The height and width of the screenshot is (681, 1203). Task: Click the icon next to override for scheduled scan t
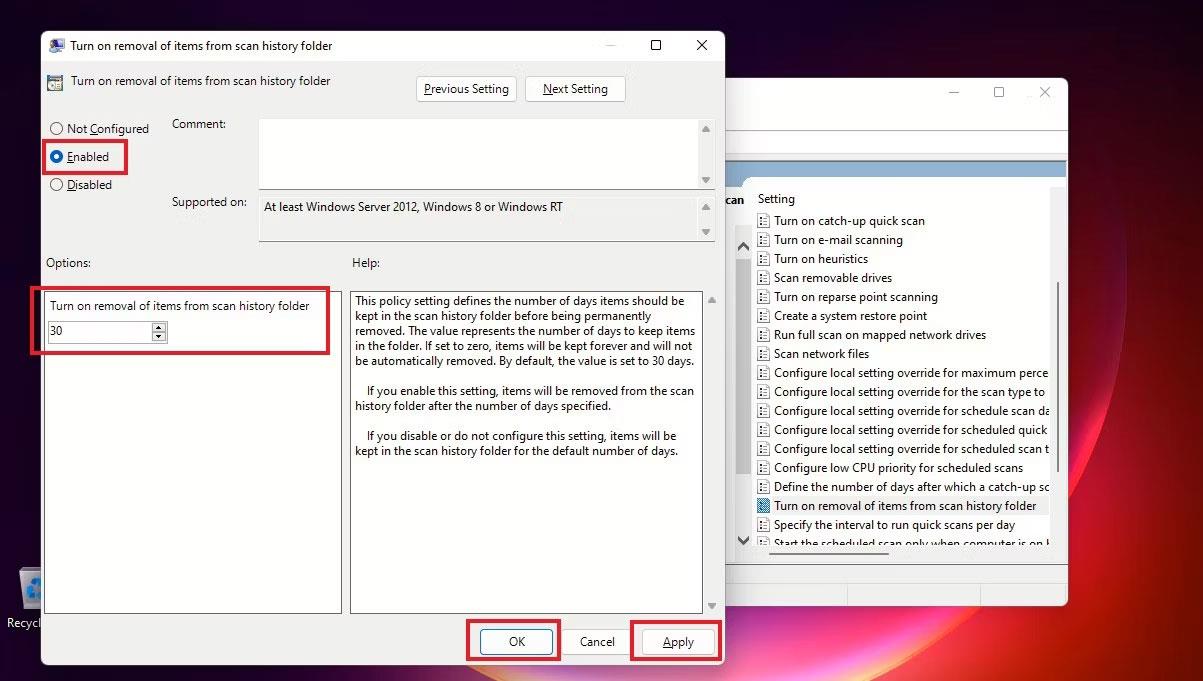click(x=764, y=449)
